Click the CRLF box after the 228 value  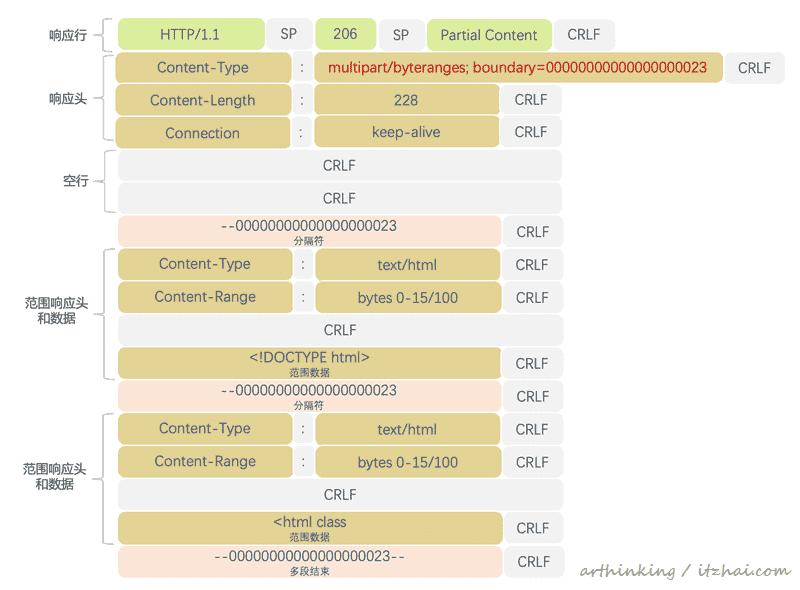click(x=531, y=100)
